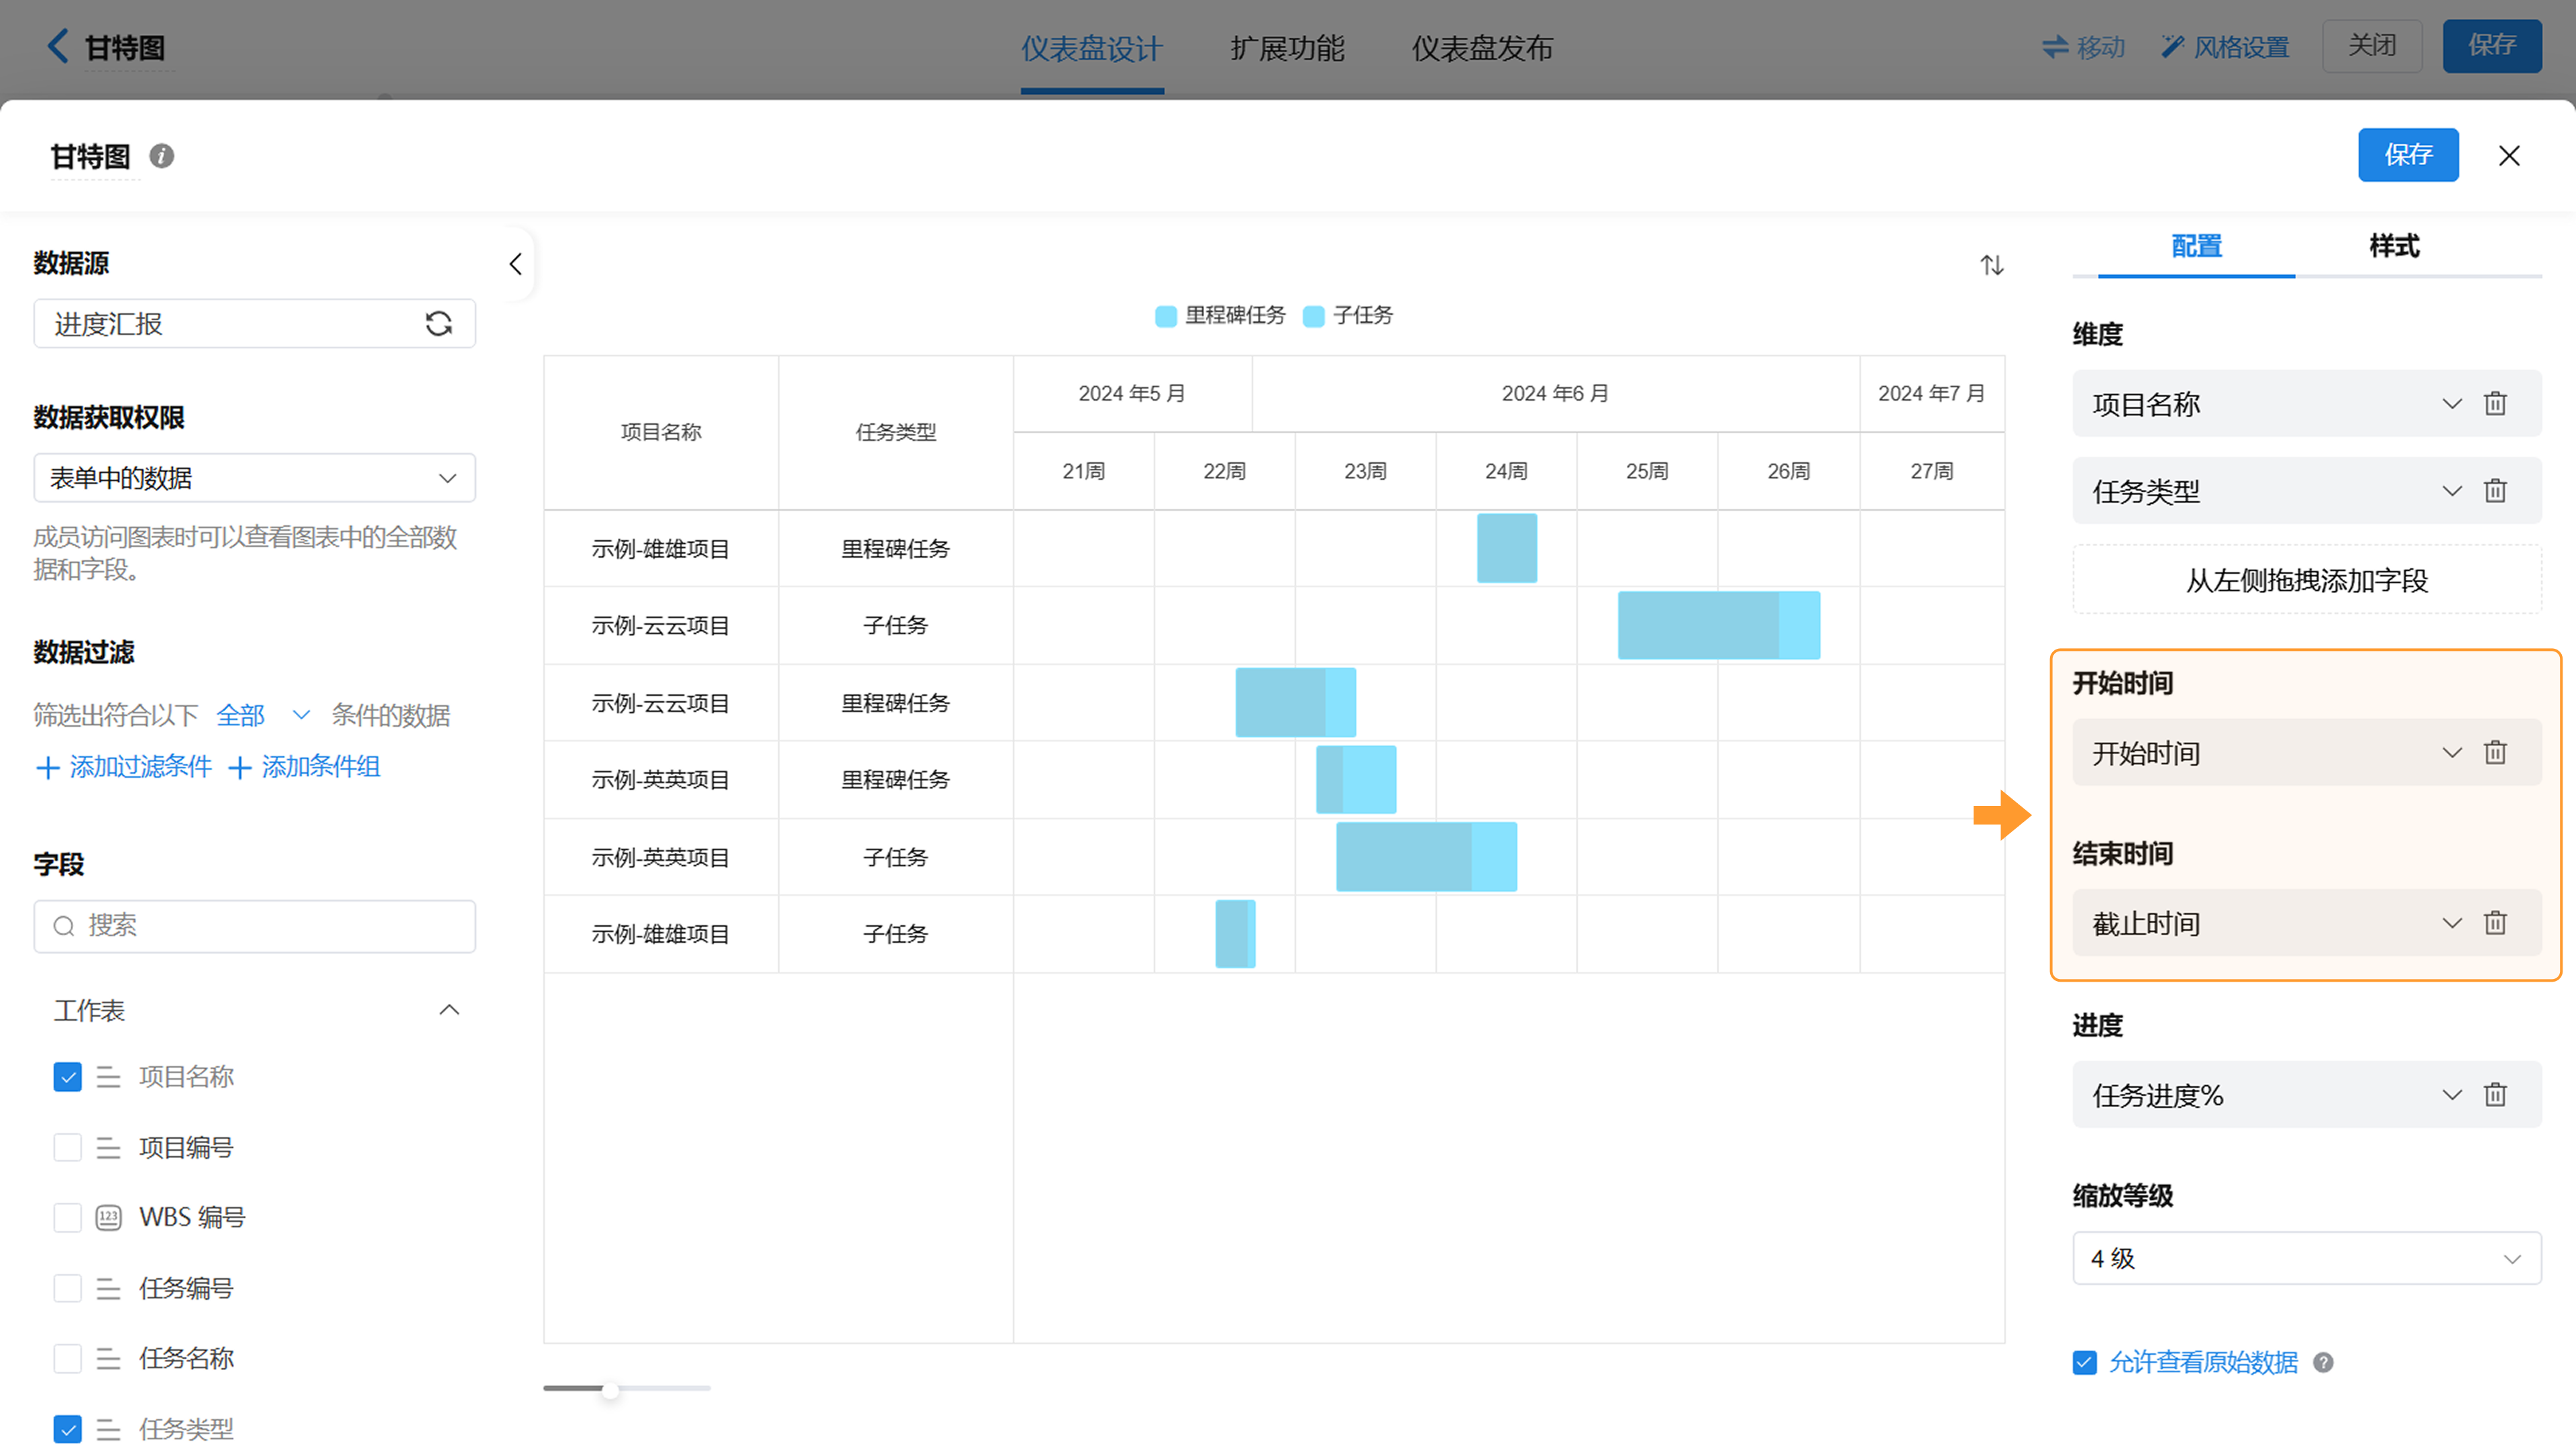Open the 表单中的数据 permission dropdown
This screenshot has height=1448, width=2576.
coord(254,478)
